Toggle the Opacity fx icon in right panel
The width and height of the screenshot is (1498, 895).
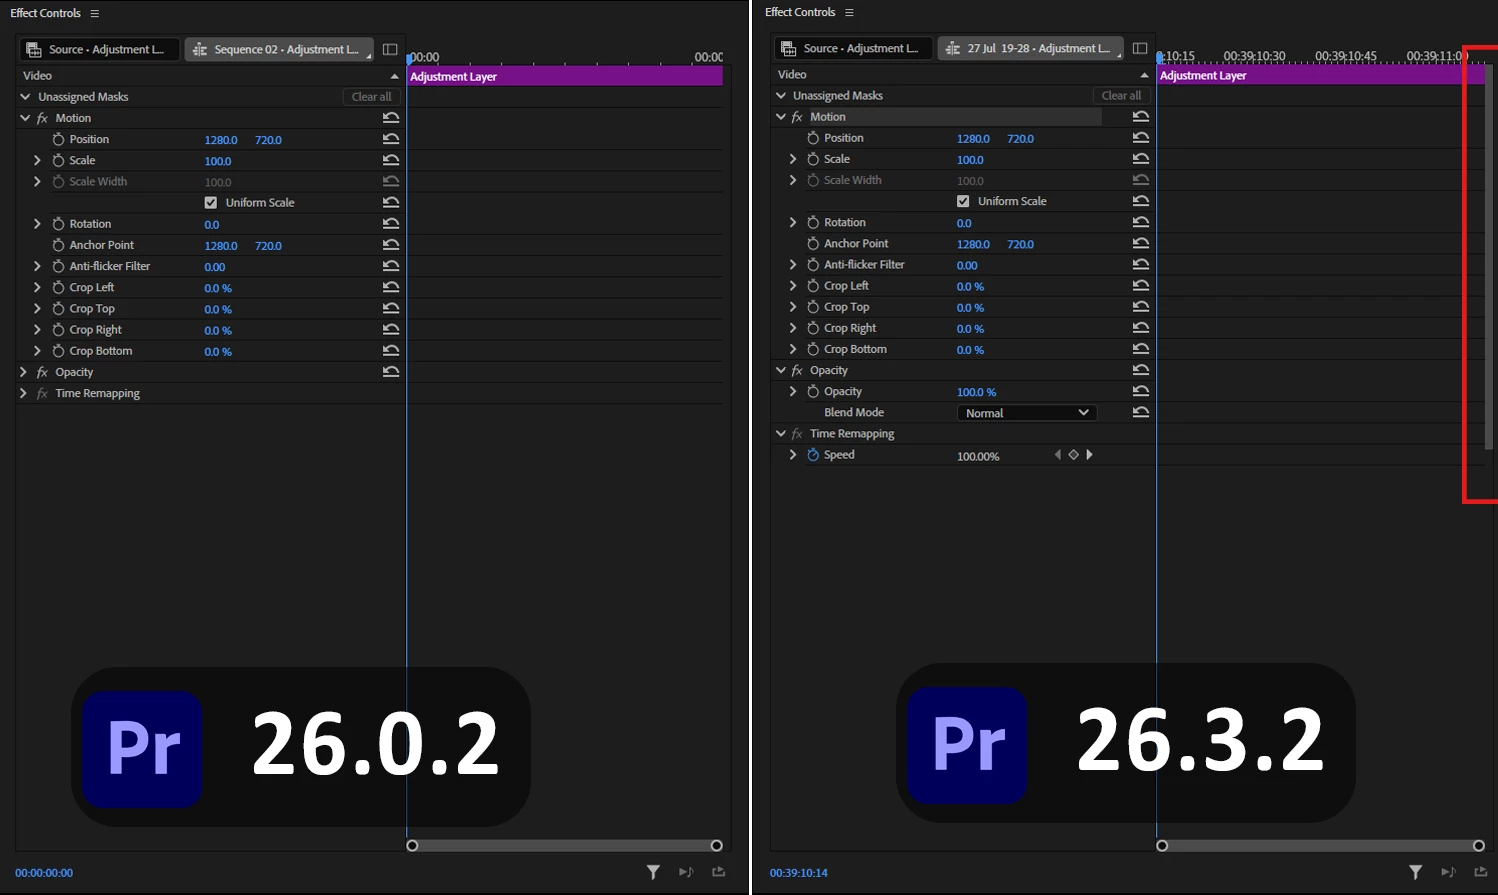pyautogui.click(x=797, y=370)
